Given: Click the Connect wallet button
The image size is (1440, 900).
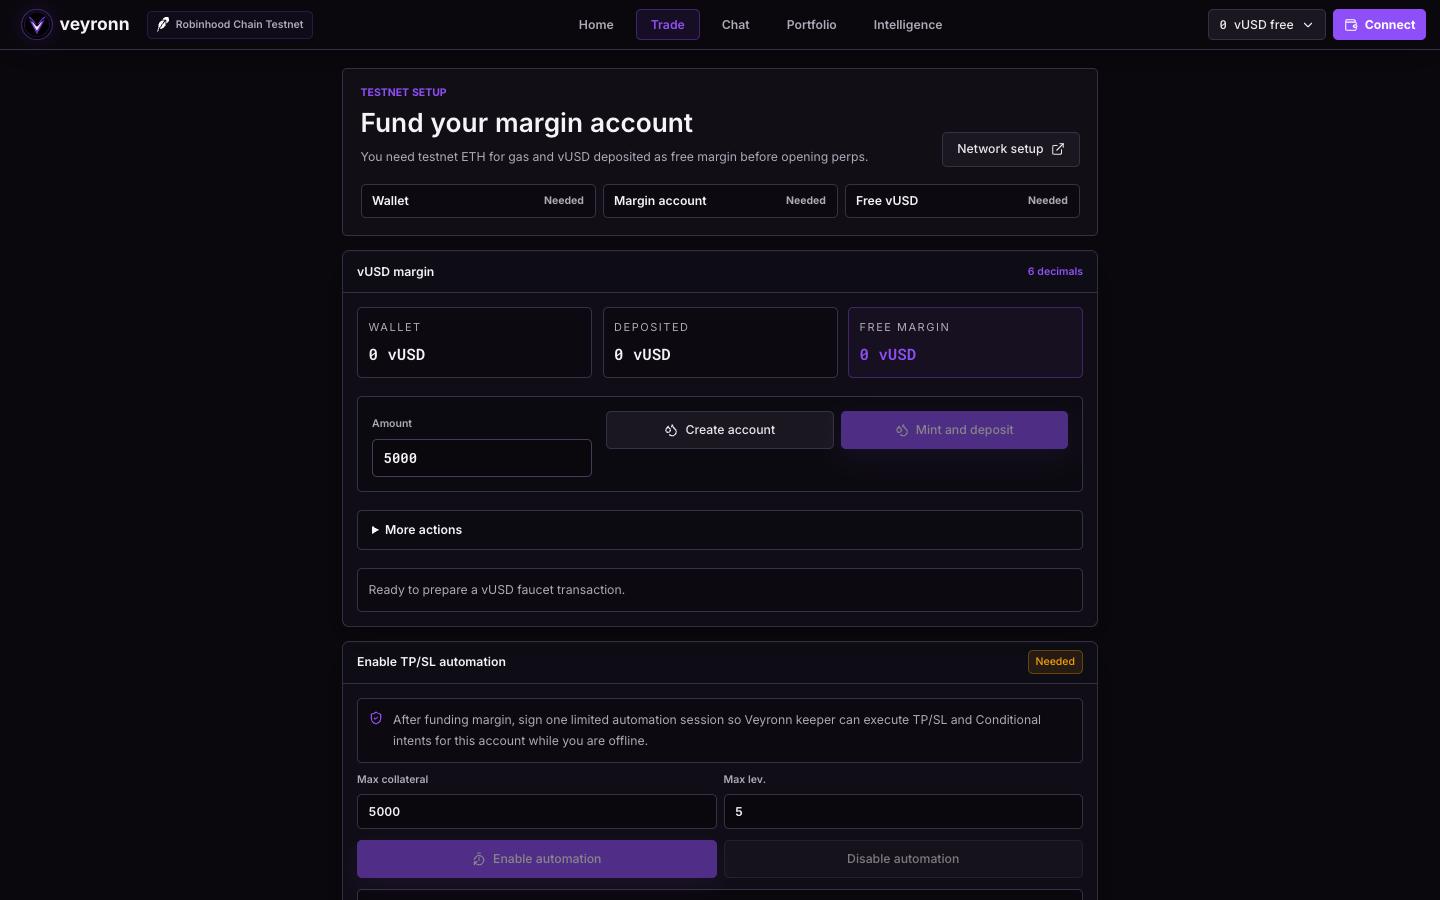Looking at the screenshot, I should (x=1379, y=25).
